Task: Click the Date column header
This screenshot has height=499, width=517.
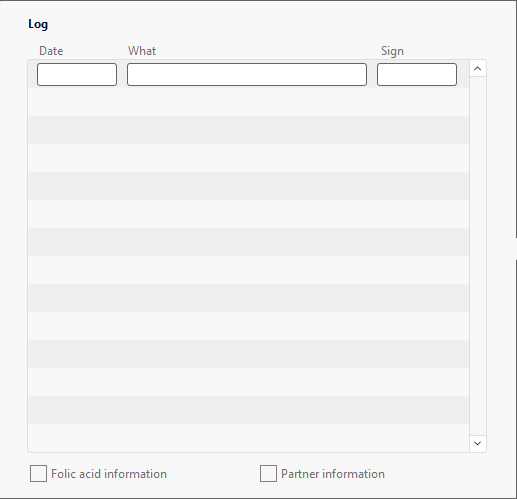Action: tap(51, 51)
